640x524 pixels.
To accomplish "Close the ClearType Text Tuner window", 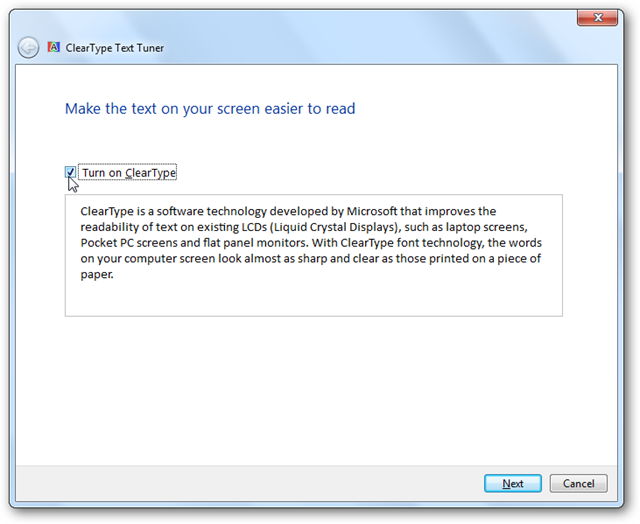I will 597,18.
